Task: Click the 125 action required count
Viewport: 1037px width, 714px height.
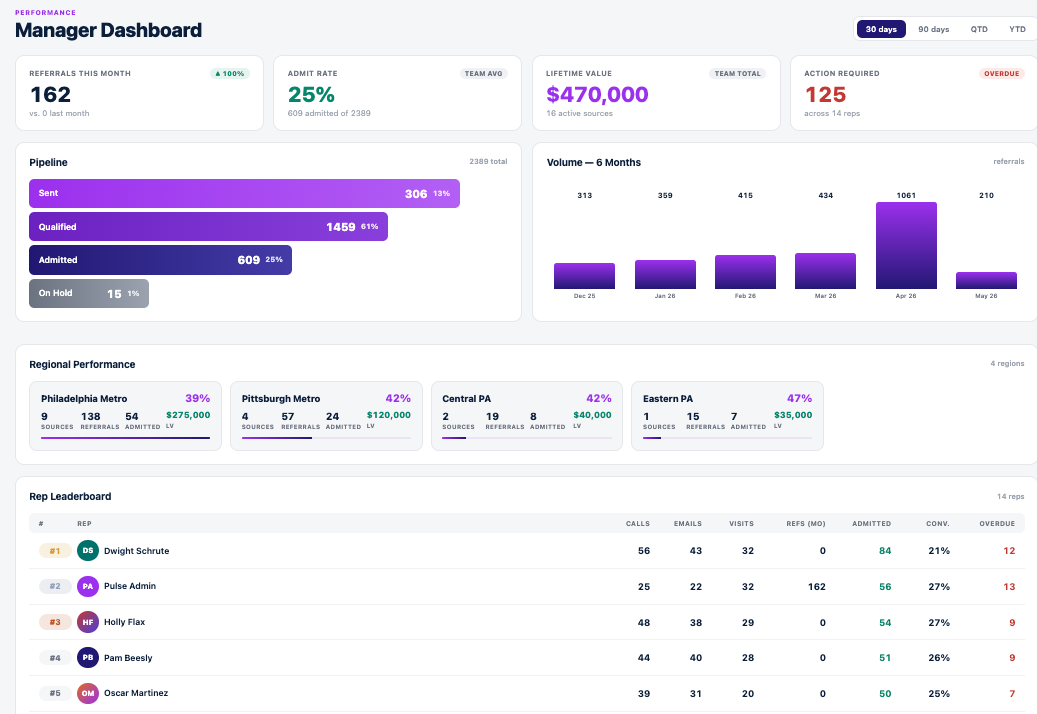Action: (x=825, y=95)
